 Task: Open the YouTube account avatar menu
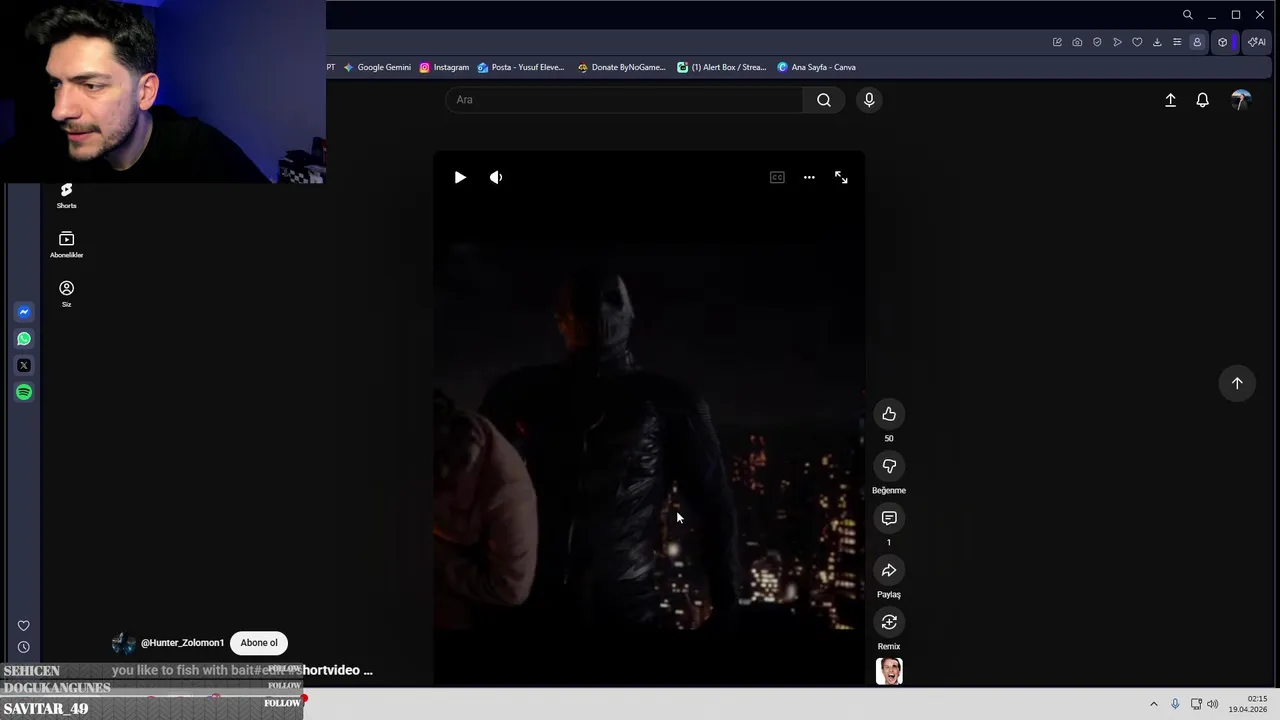click(x=1241, y=100)
